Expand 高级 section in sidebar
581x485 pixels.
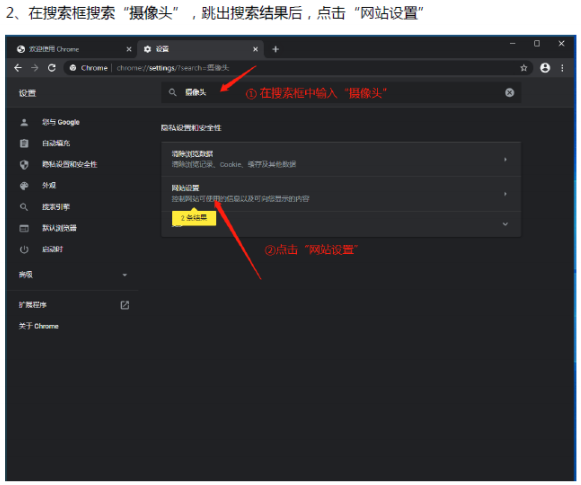tap(73, 275)
